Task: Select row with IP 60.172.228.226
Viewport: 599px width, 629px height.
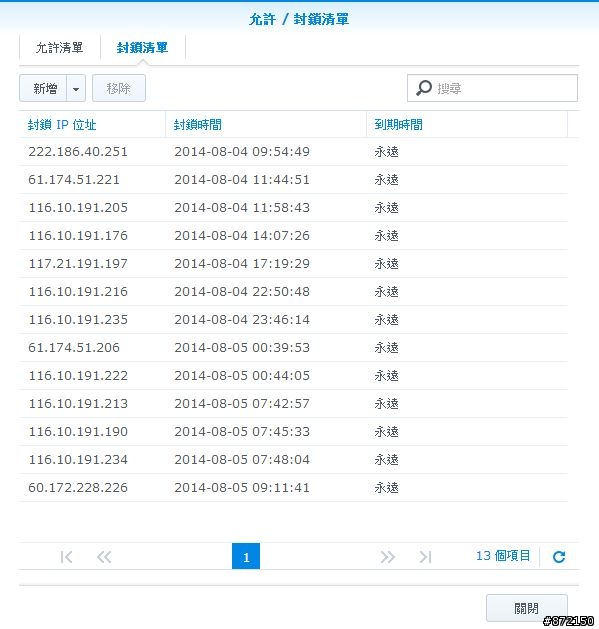Action: tap(293, 487)
